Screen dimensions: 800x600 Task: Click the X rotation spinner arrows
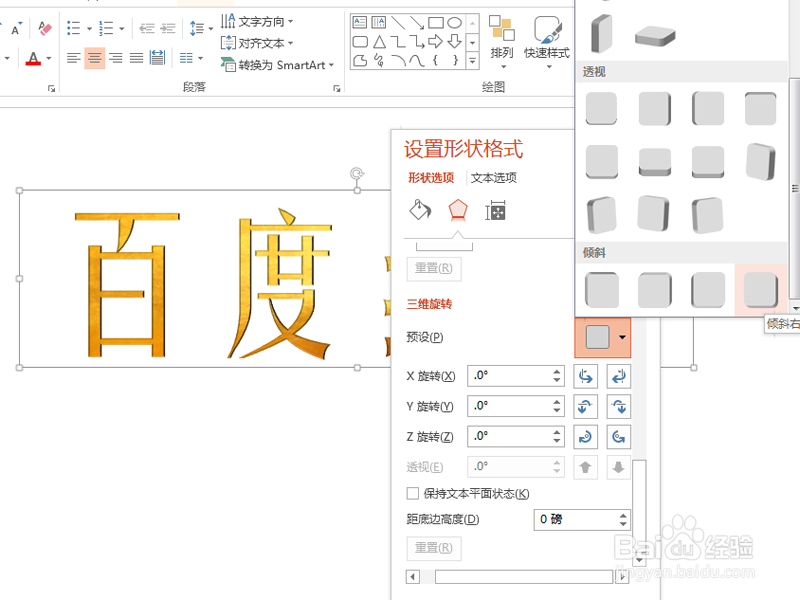point(557,376)
